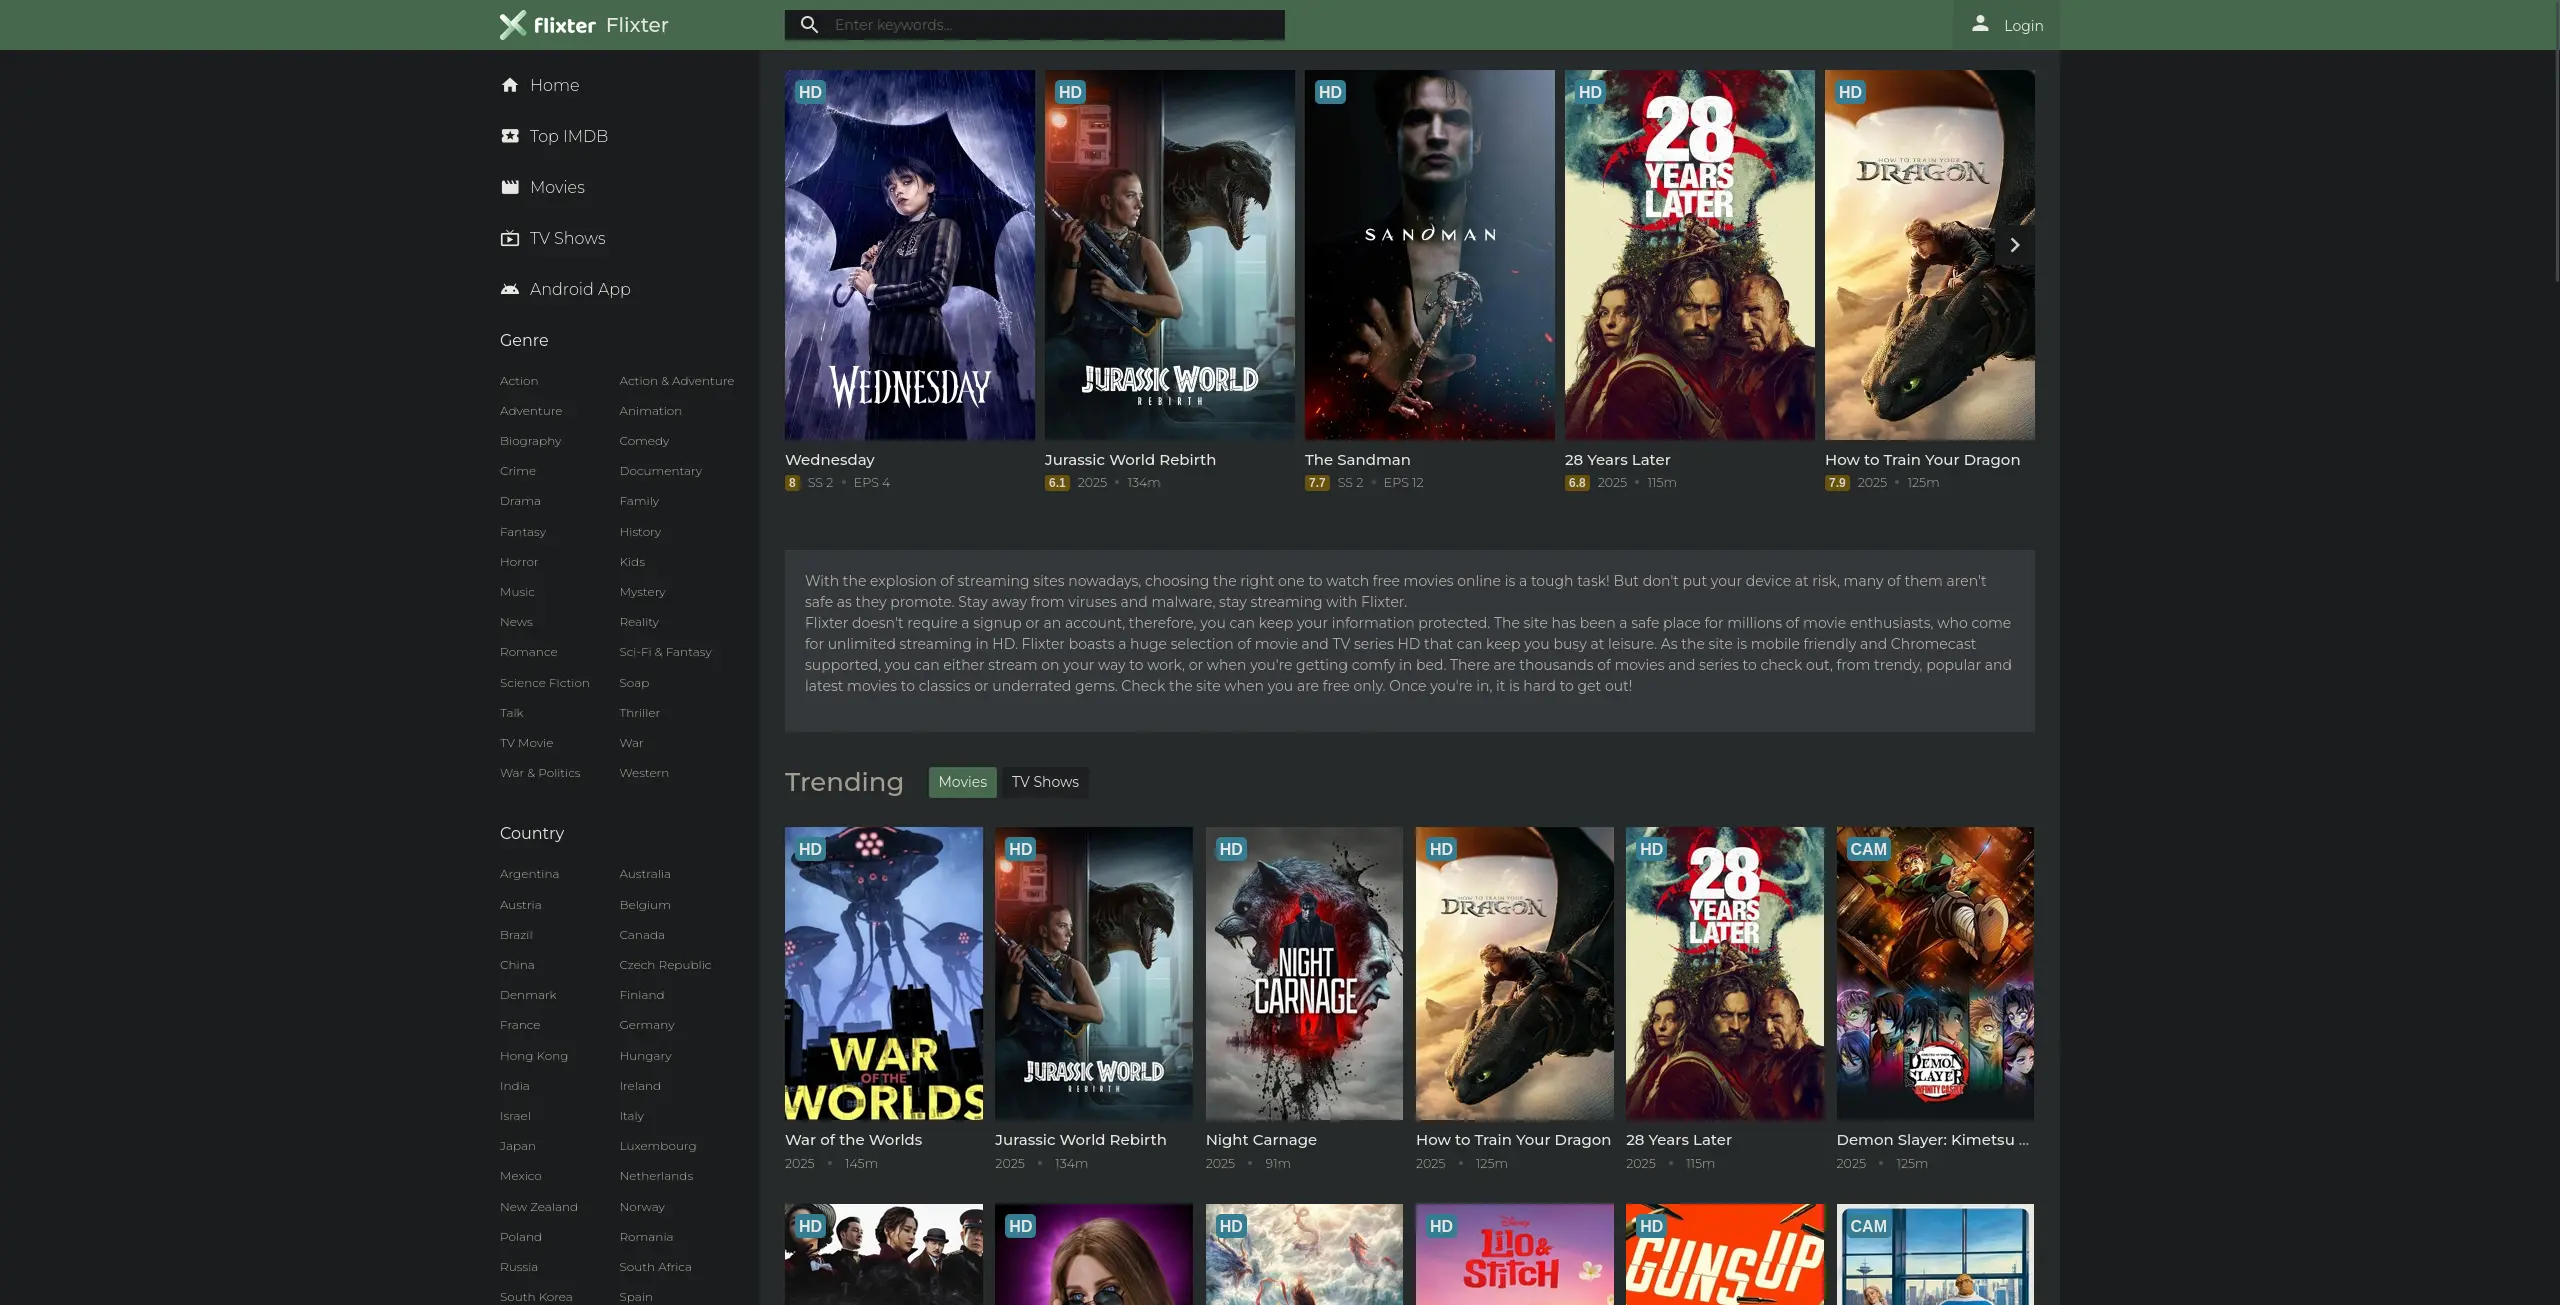The width and height of the screenshot is (2560, 1305).
Task: Filter by country New Zealand
Action: click(x=539, y=1207)
